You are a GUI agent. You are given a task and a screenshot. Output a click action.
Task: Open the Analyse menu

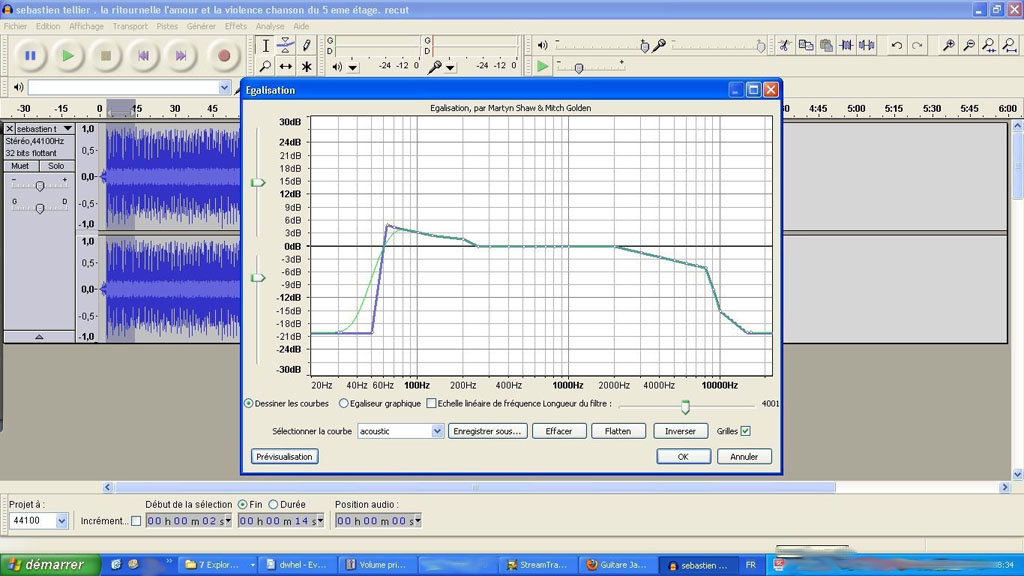tap(270, 26)
